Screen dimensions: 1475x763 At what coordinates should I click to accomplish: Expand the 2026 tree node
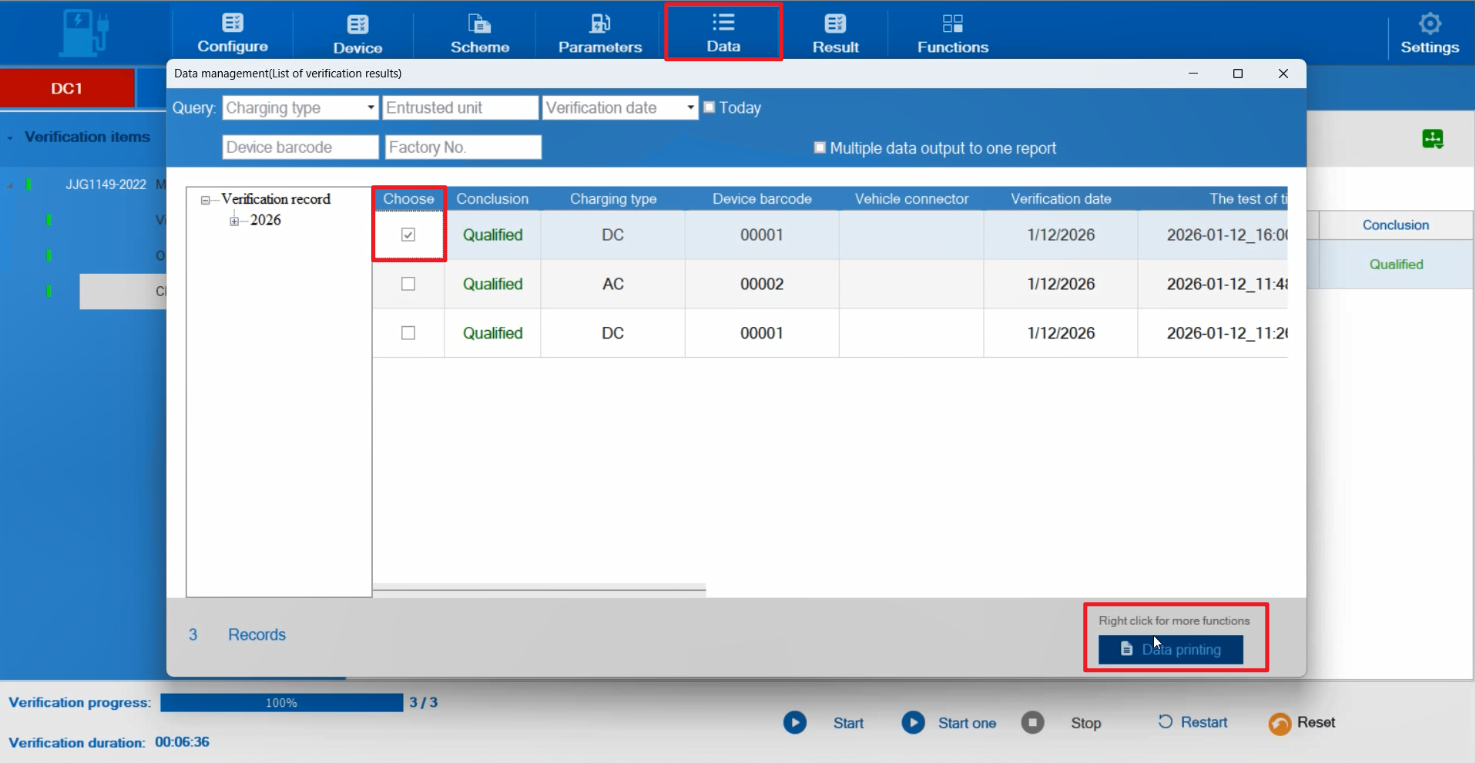point(234,221)
